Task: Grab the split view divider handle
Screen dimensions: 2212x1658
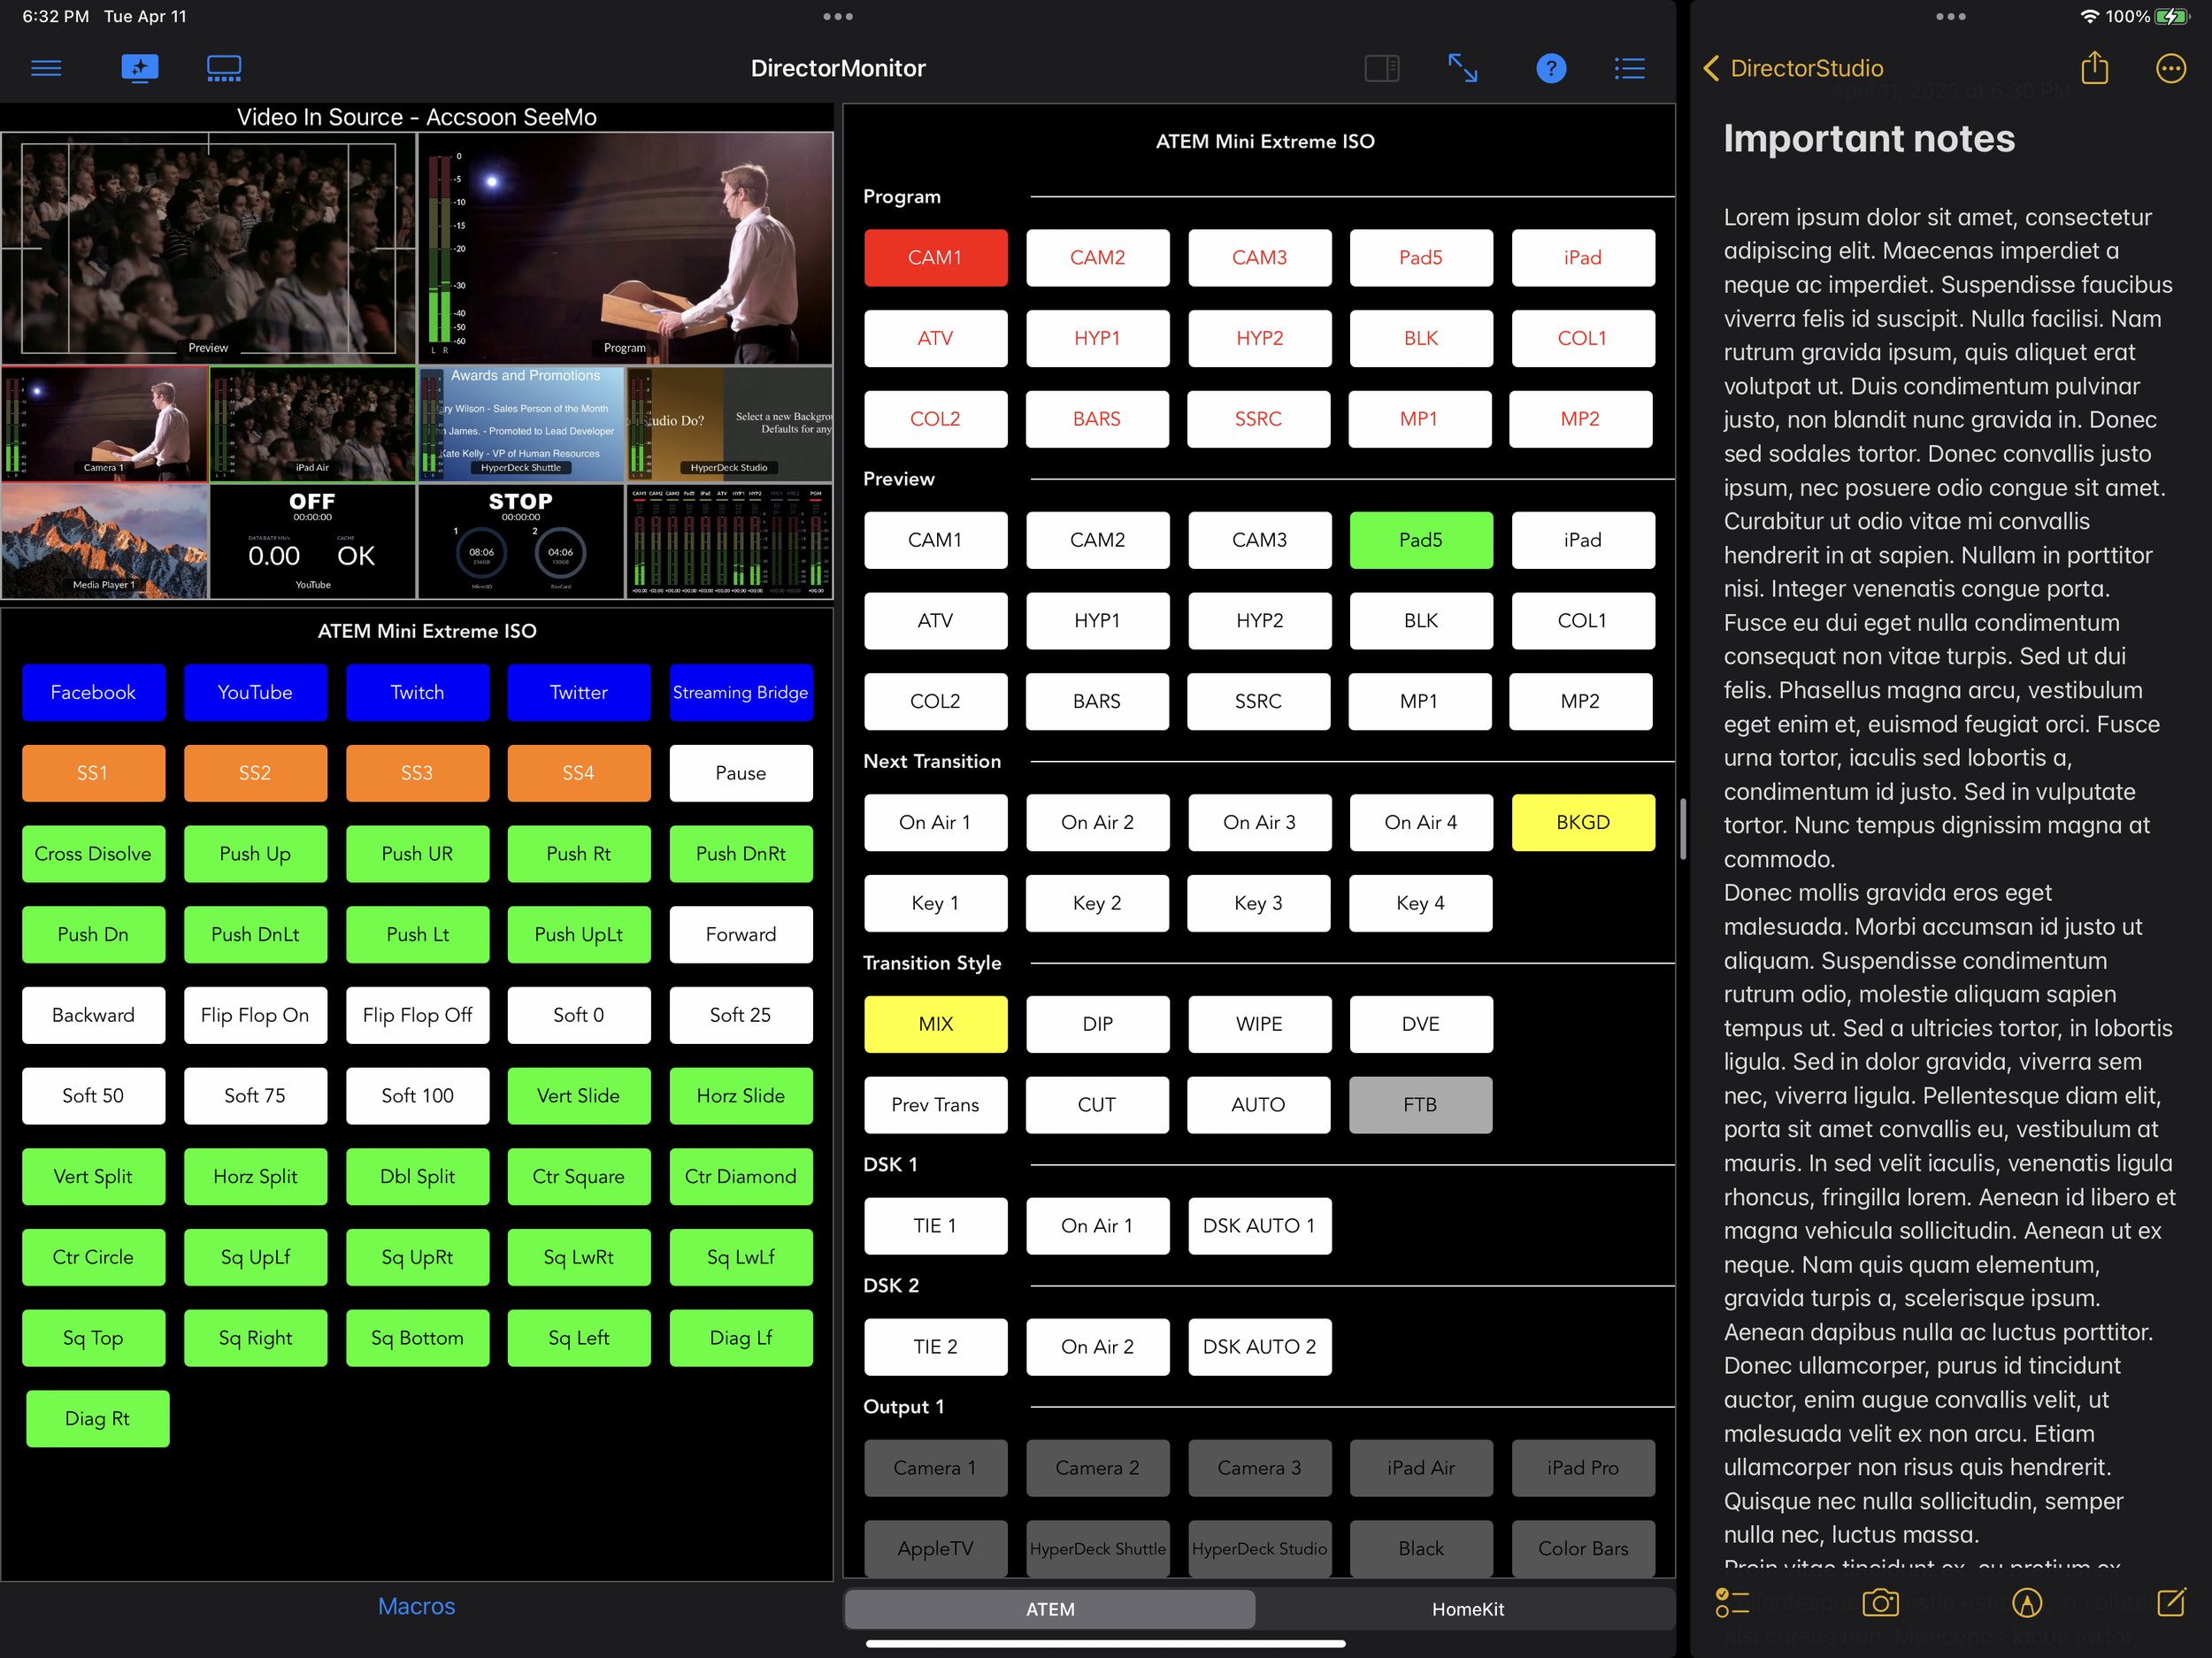Action: [1683, 829]
